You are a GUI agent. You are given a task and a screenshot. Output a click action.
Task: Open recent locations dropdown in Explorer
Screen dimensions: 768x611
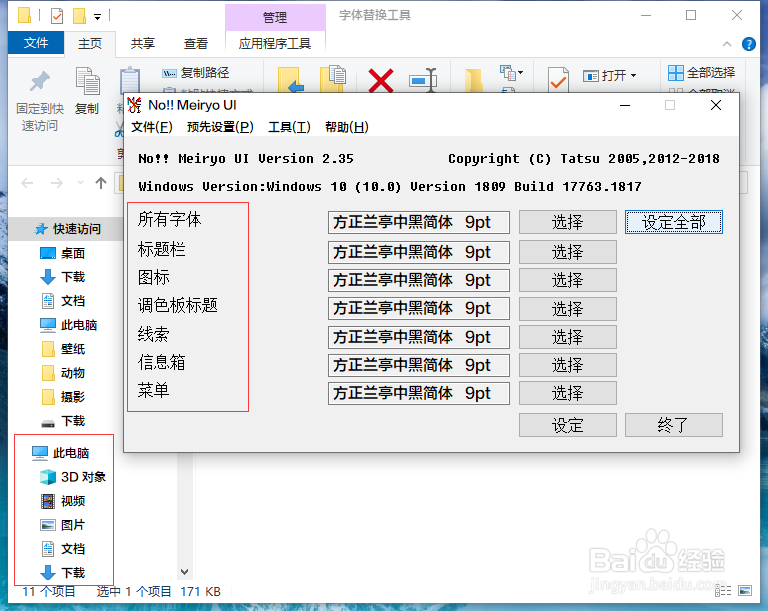(80, 183)
